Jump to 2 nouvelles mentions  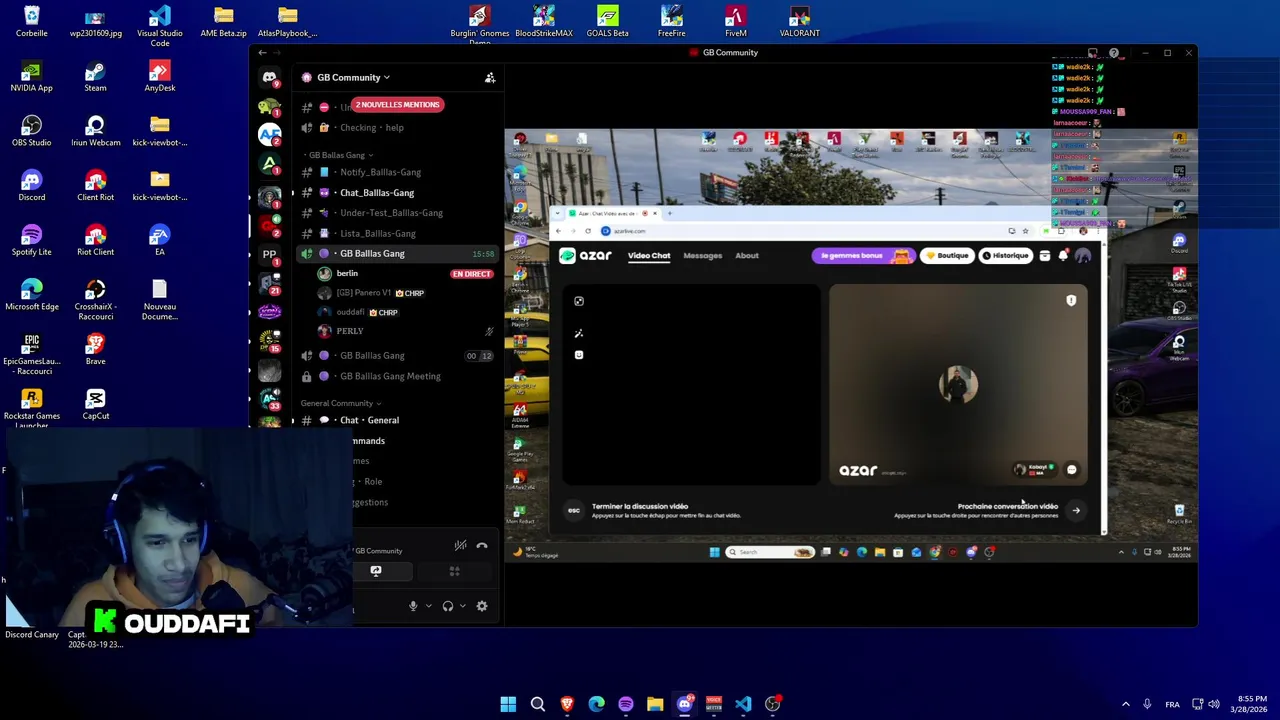click(x=397, y=105)
